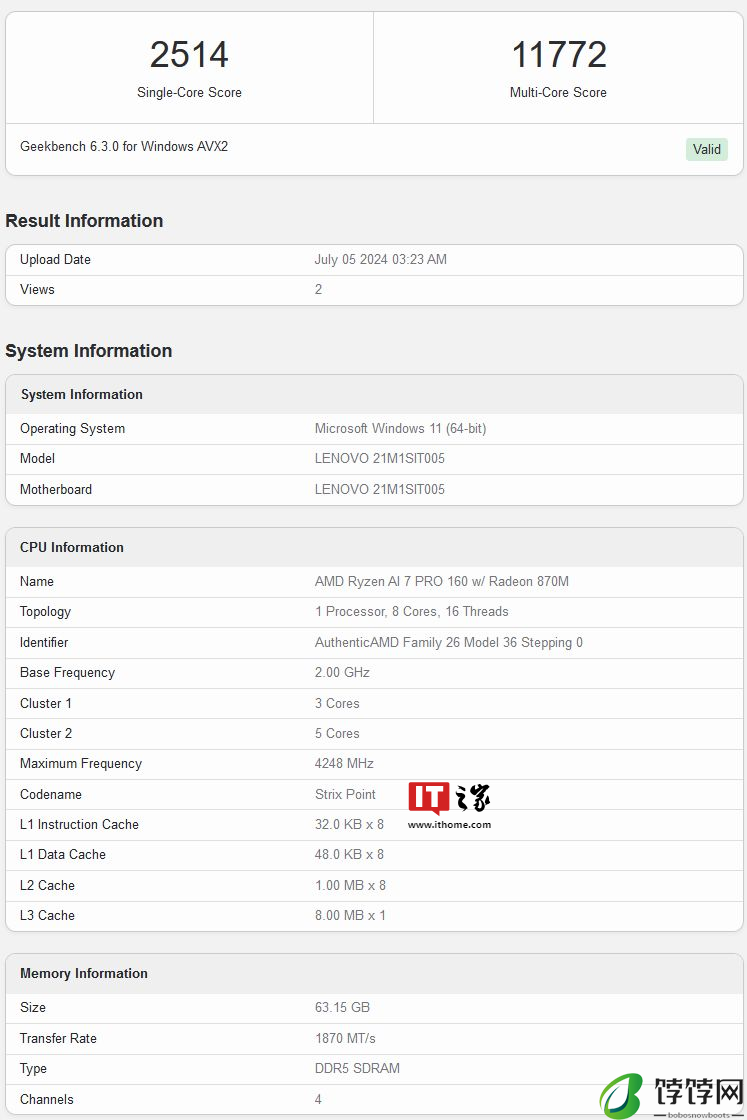Click the Identifier label
747x1120 pixels.
(x=44, y=642)
